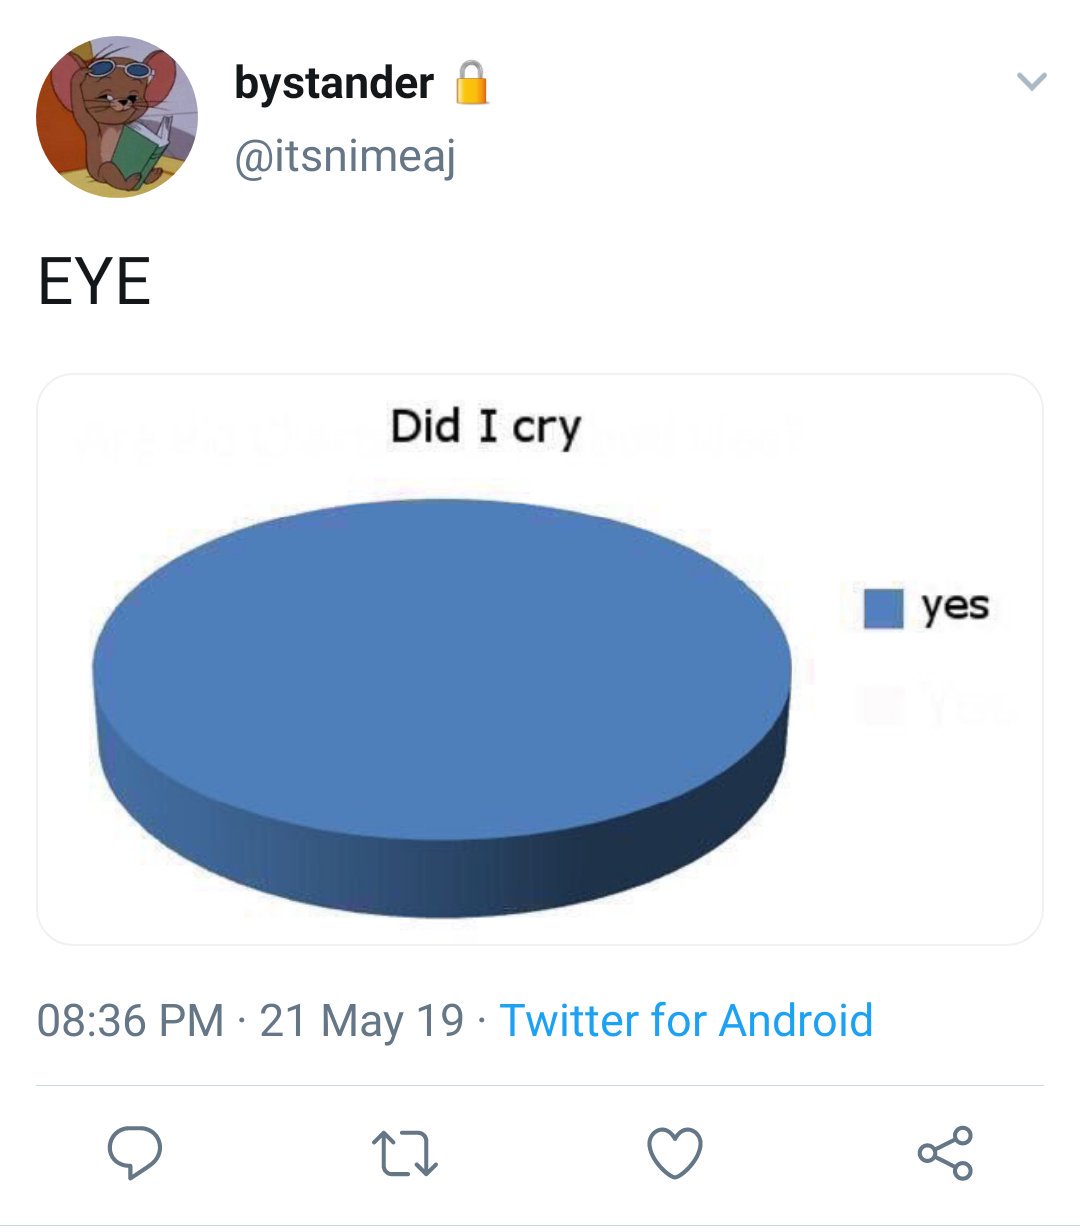Screen dimensions: 1080x1232
Task: Click the blue legend color swatch
Action: coord(884,608)
